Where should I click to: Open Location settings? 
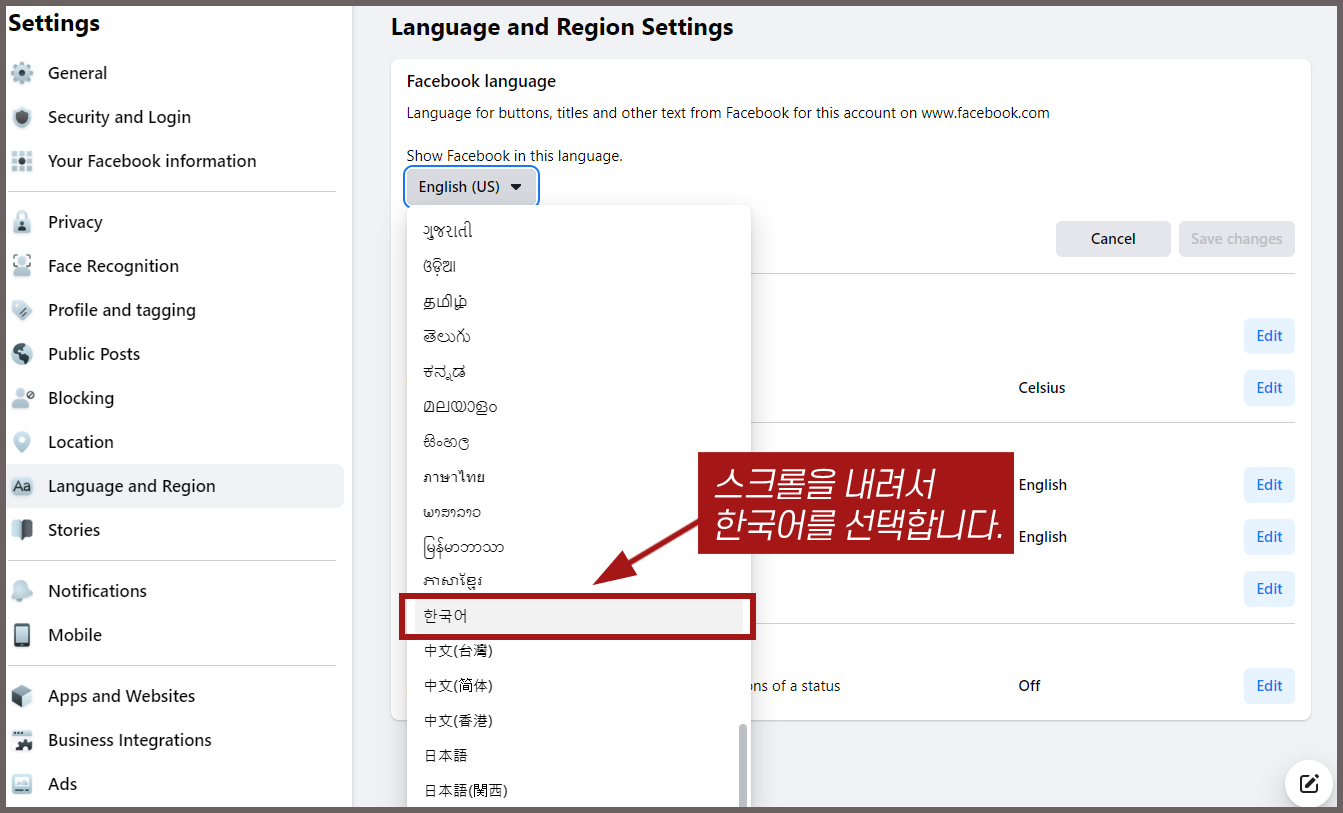(x=175, y=442)
